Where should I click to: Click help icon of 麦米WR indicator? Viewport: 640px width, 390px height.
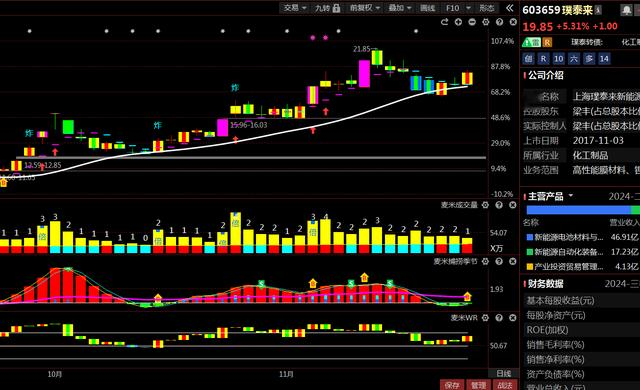tap(499, 318)
